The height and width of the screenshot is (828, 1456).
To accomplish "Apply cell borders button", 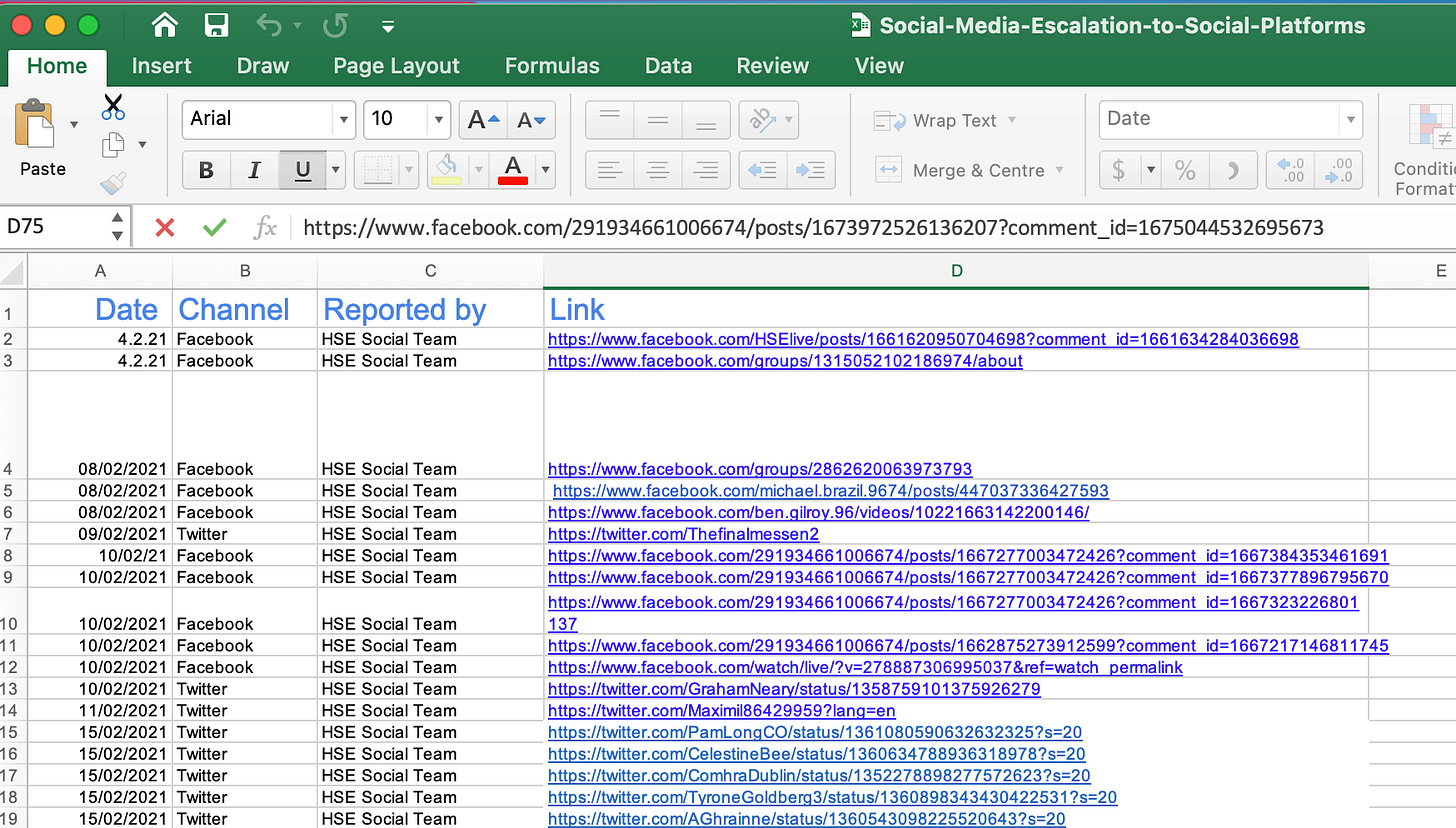I will pos(378,170).
